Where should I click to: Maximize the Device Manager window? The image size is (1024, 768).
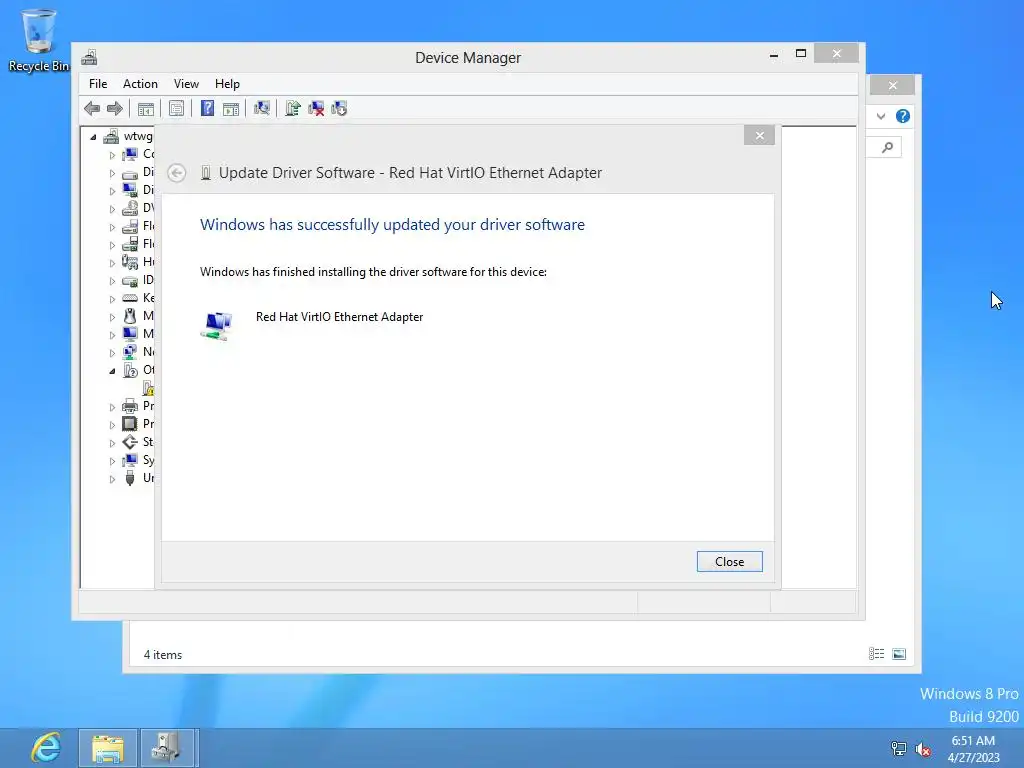coord(801,54)
